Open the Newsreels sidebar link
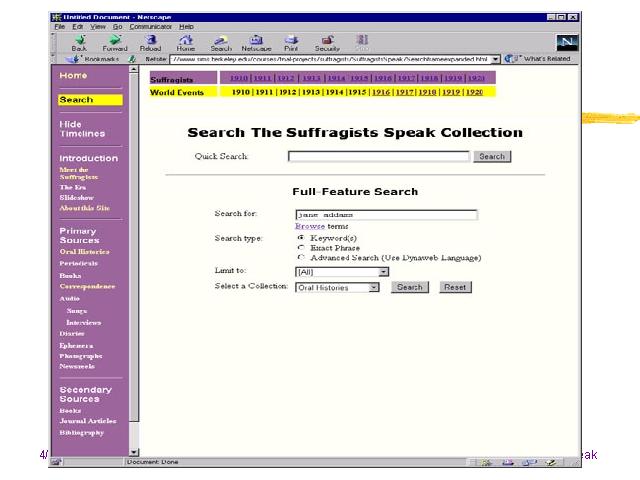The width and height of the screenshot is (640, 480). point(77,367)
